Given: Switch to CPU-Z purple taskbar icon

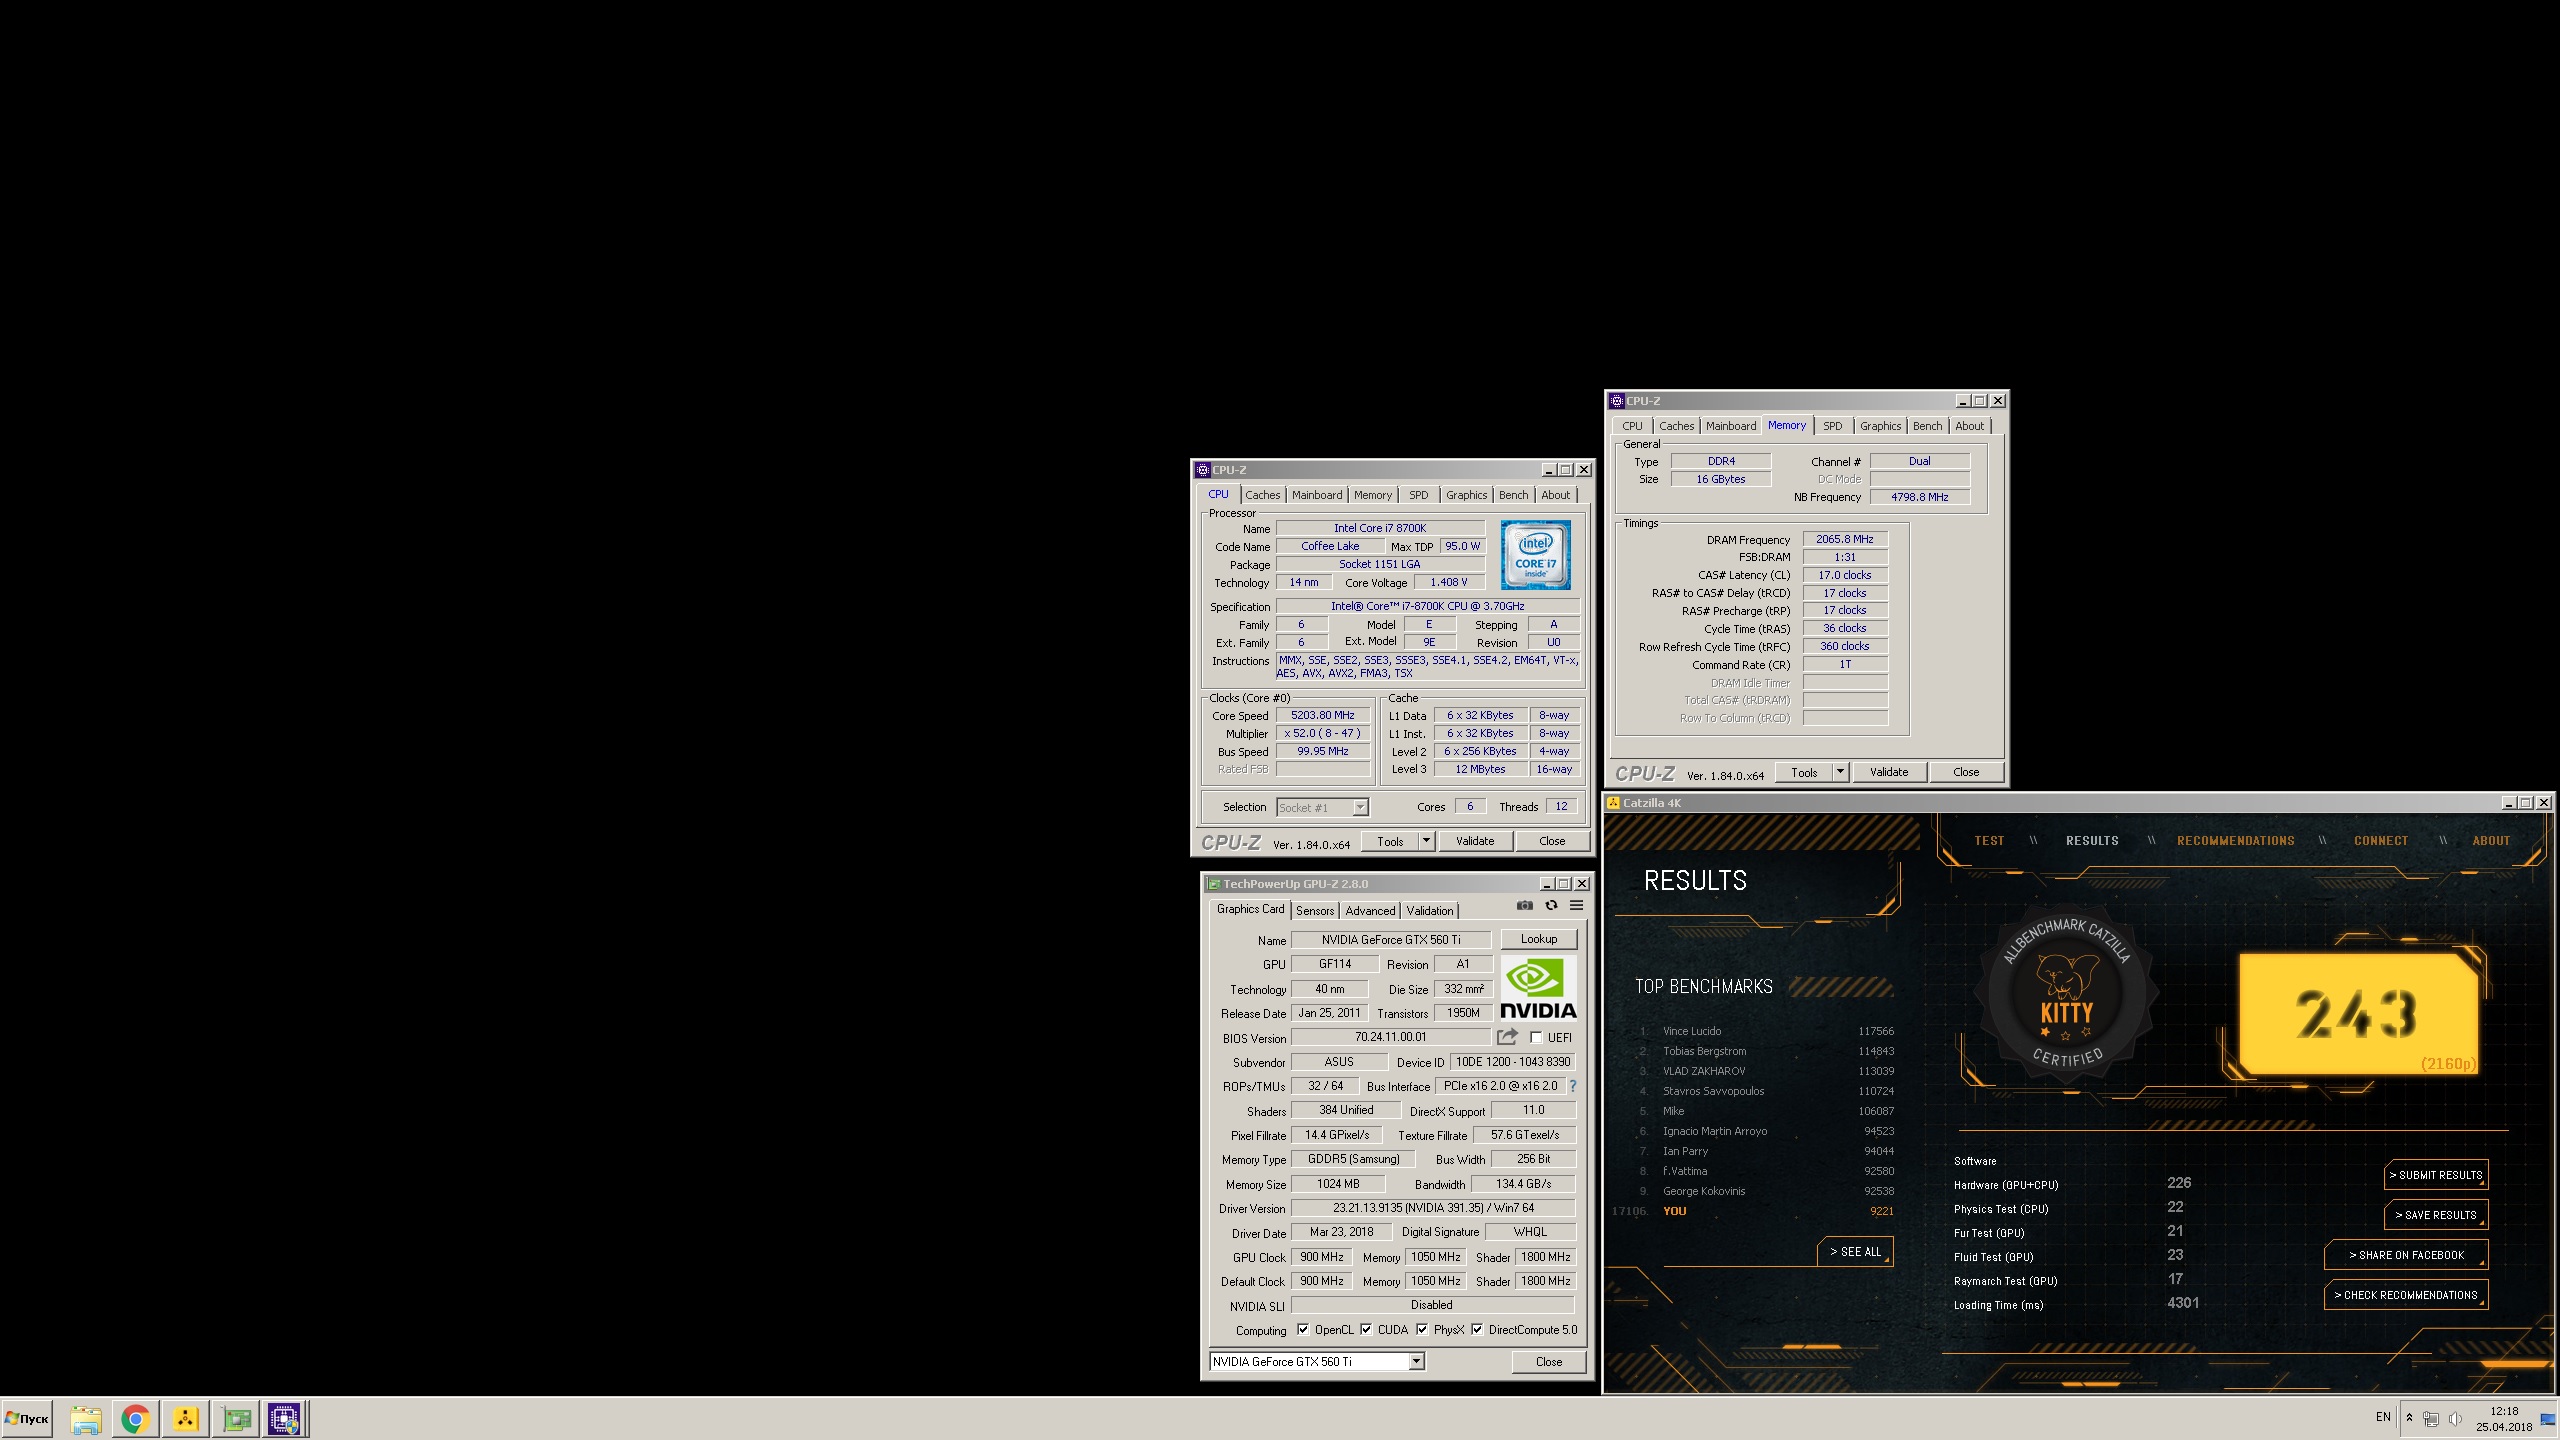Looking at the screenshot, I should click(x=284, y=1419).
